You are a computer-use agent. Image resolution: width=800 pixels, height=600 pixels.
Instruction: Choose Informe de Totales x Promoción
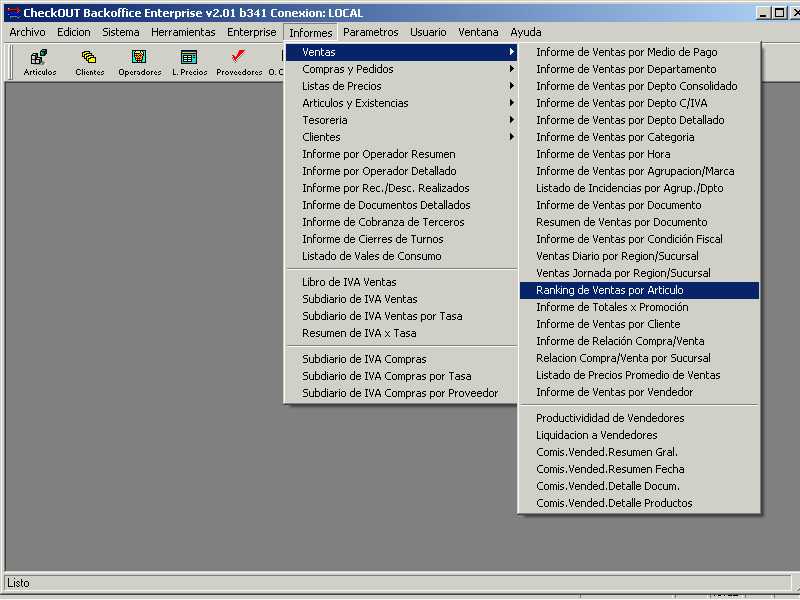click(x=639, y=307)
